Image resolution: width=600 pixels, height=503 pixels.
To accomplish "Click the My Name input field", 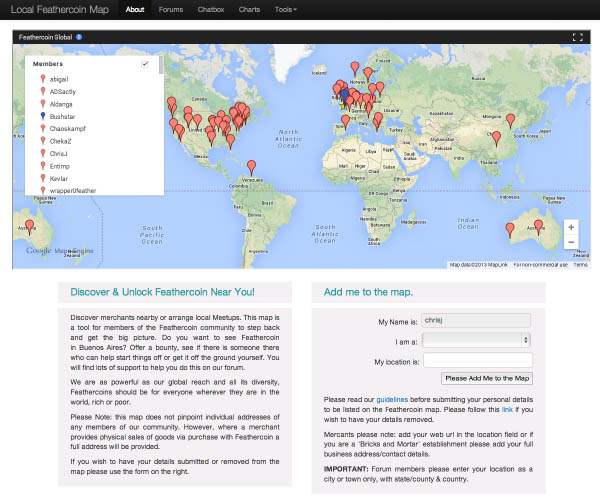I will pos(476,320).
